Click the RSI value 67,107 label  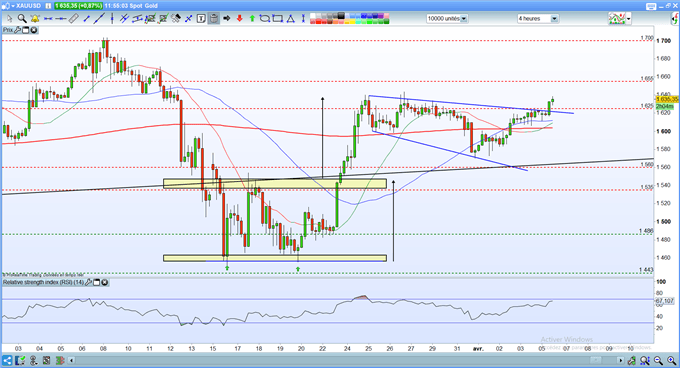click(x=664, y=300)
